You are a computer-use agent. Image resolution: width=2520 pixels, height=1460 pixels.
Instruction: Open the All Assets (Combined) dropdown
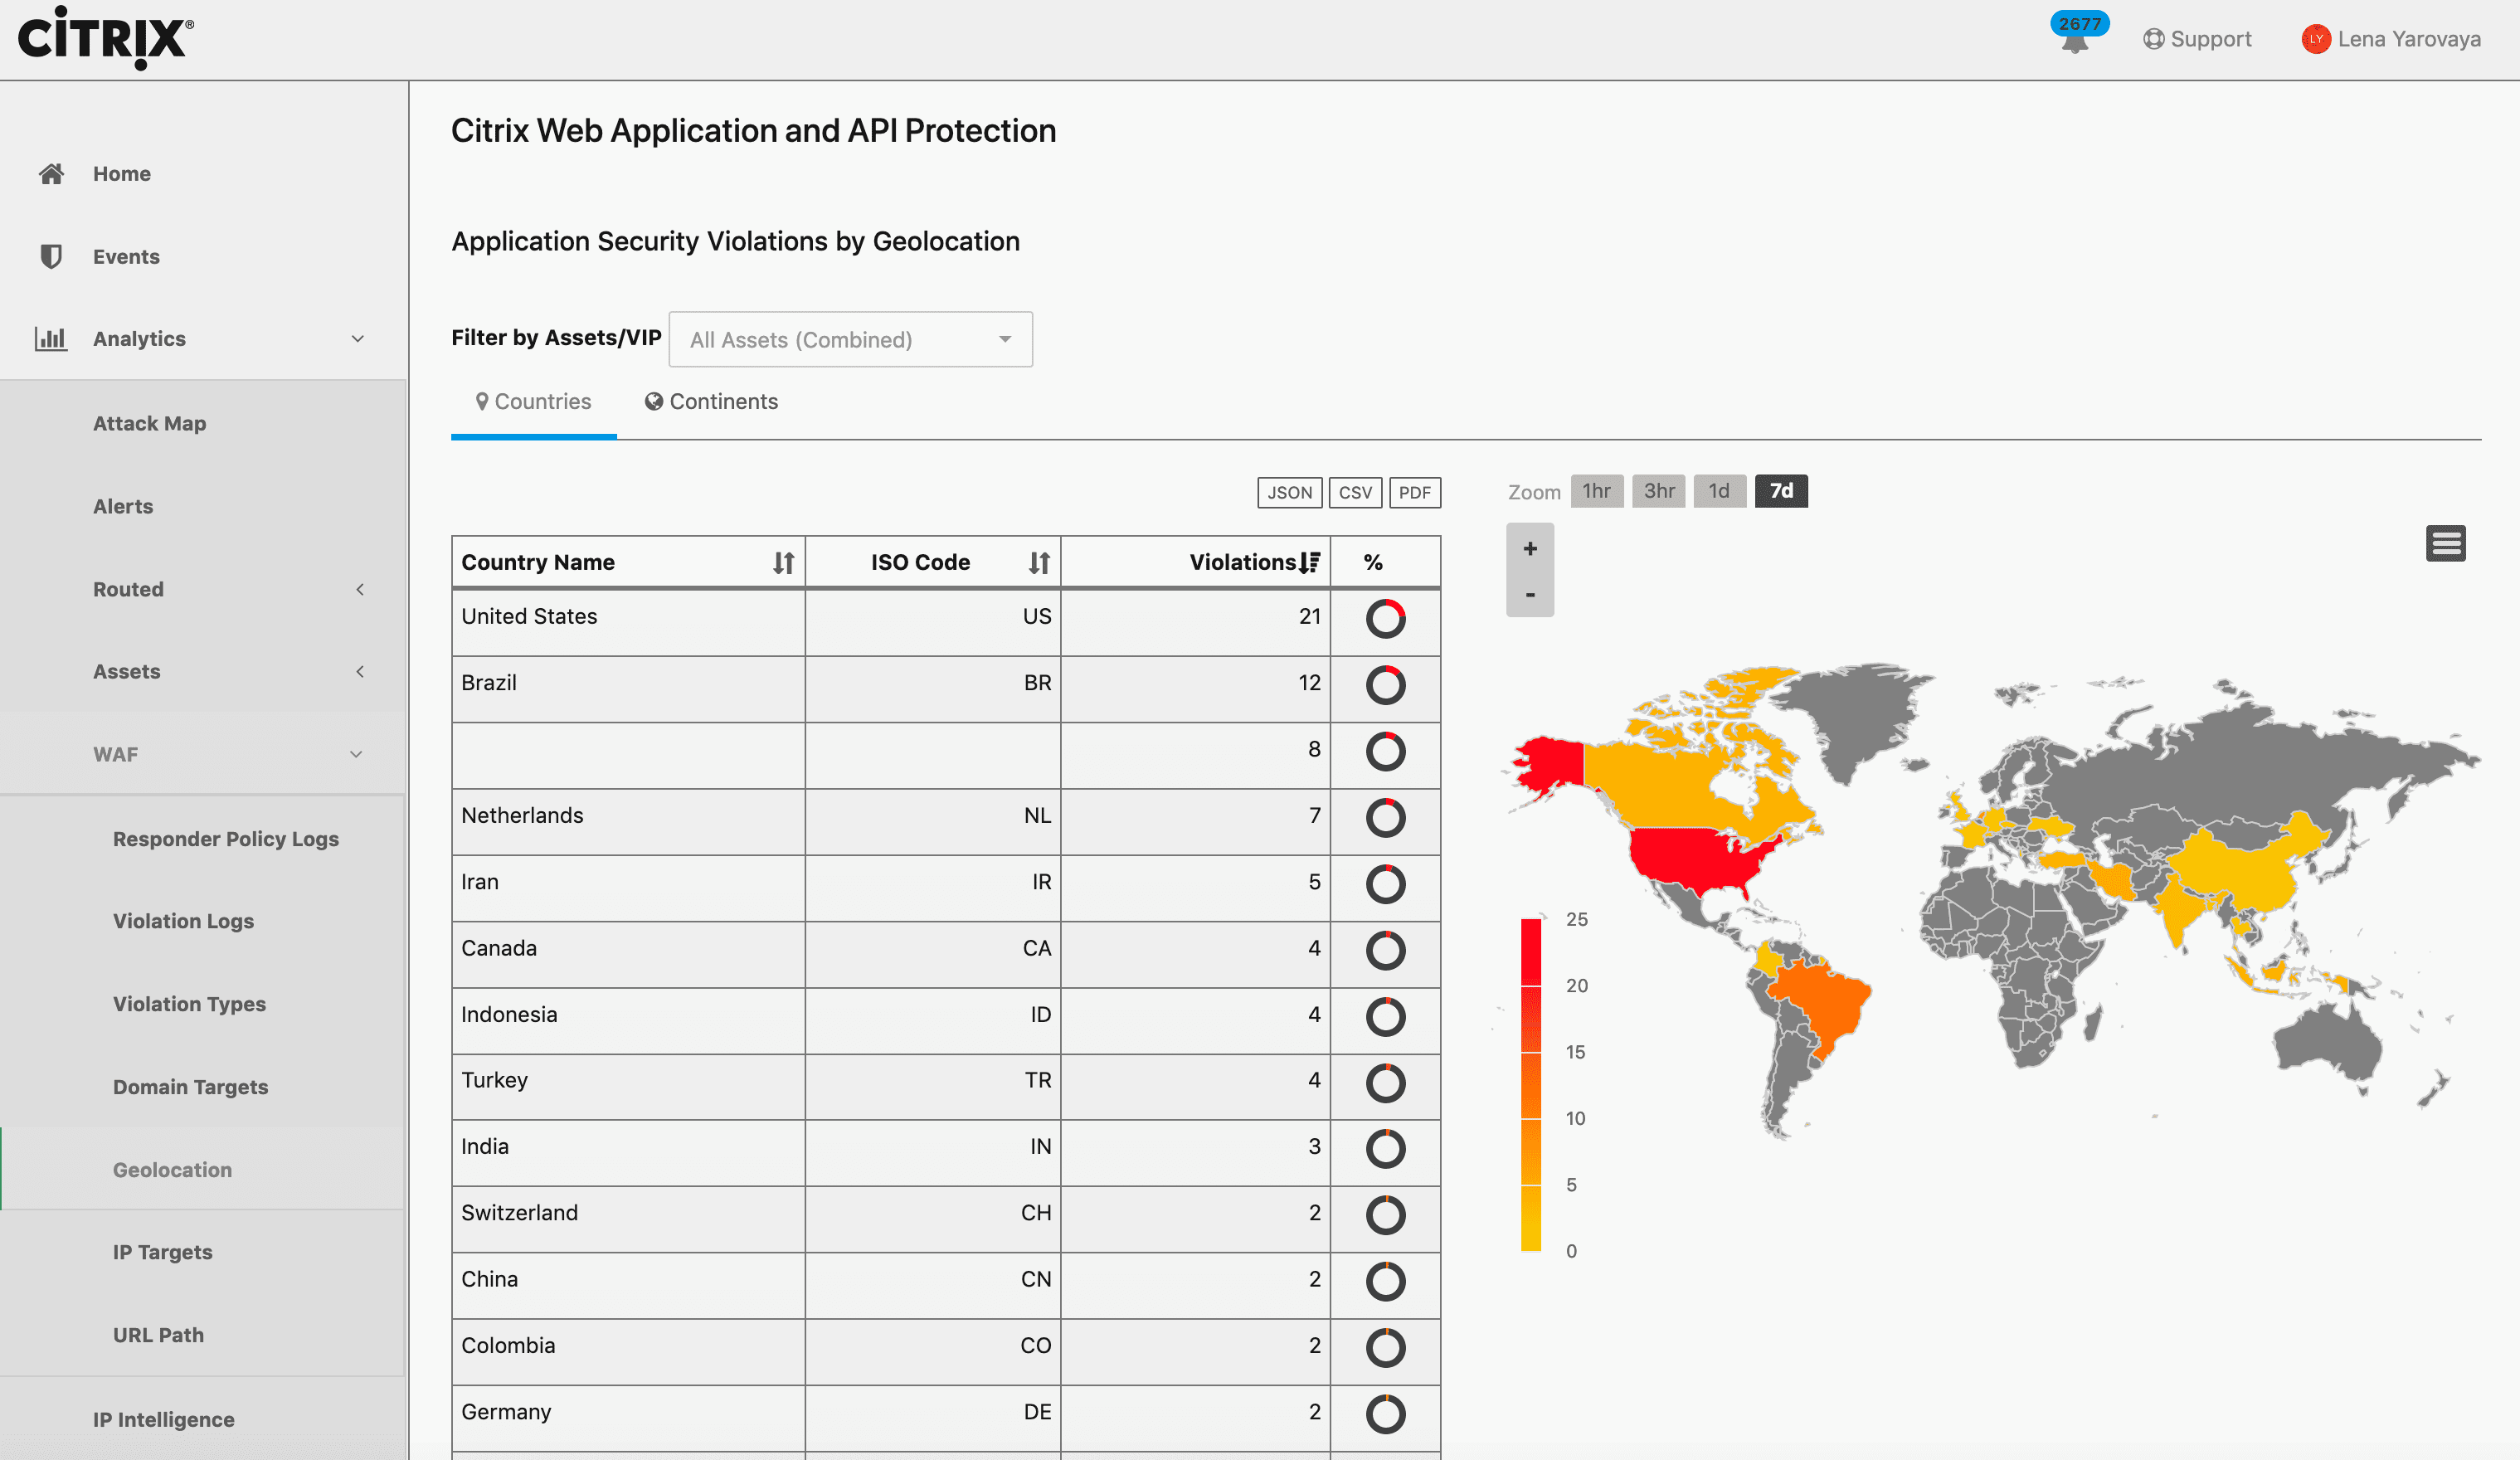point(851,339)
